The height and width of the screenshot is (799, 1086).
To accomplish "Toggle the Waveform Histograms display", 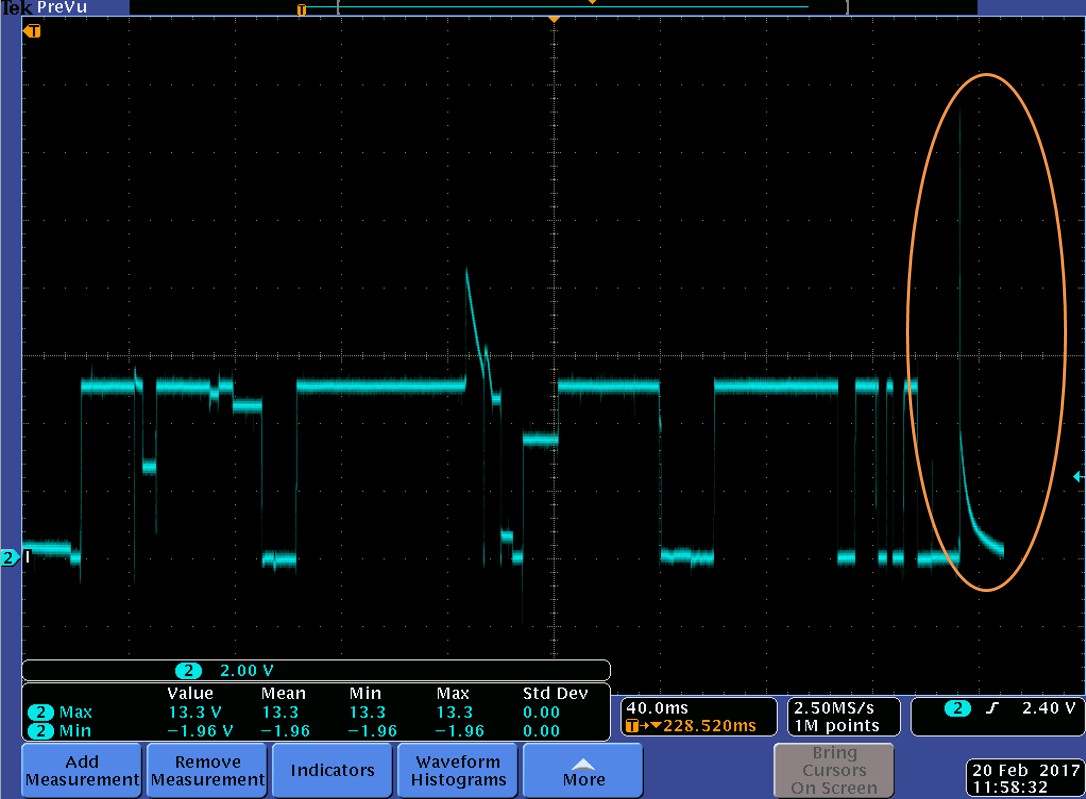I will tap(457, 770).
